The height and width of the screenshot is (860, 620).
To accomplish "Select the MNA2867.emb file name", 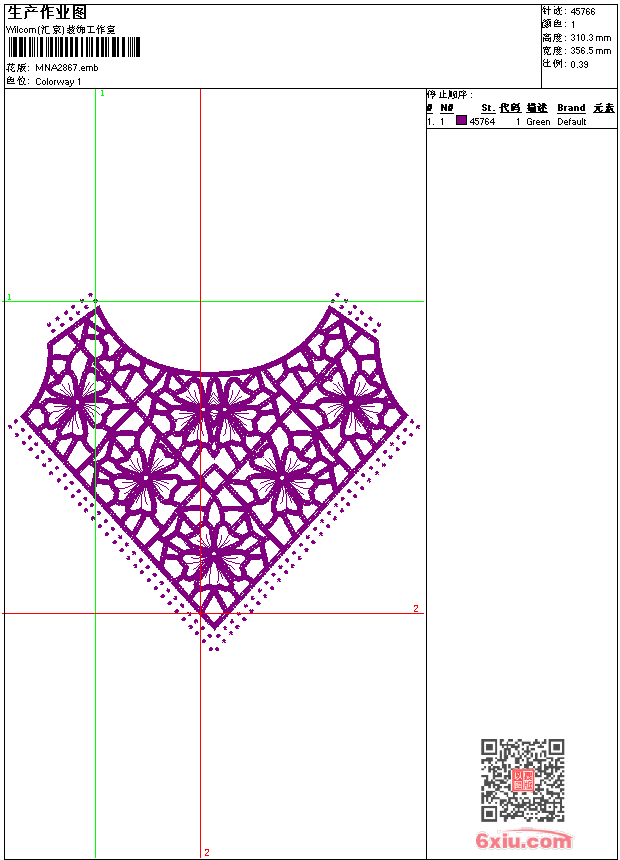I will coord(66,68).
